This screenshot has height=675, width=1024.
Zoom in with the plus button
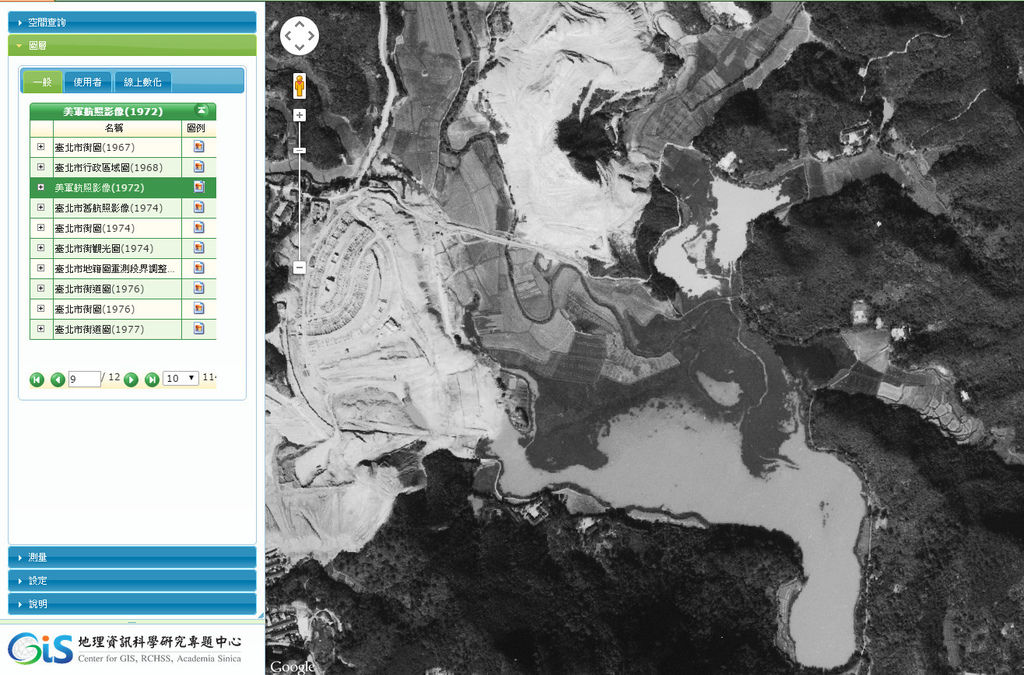coord(299,116)
